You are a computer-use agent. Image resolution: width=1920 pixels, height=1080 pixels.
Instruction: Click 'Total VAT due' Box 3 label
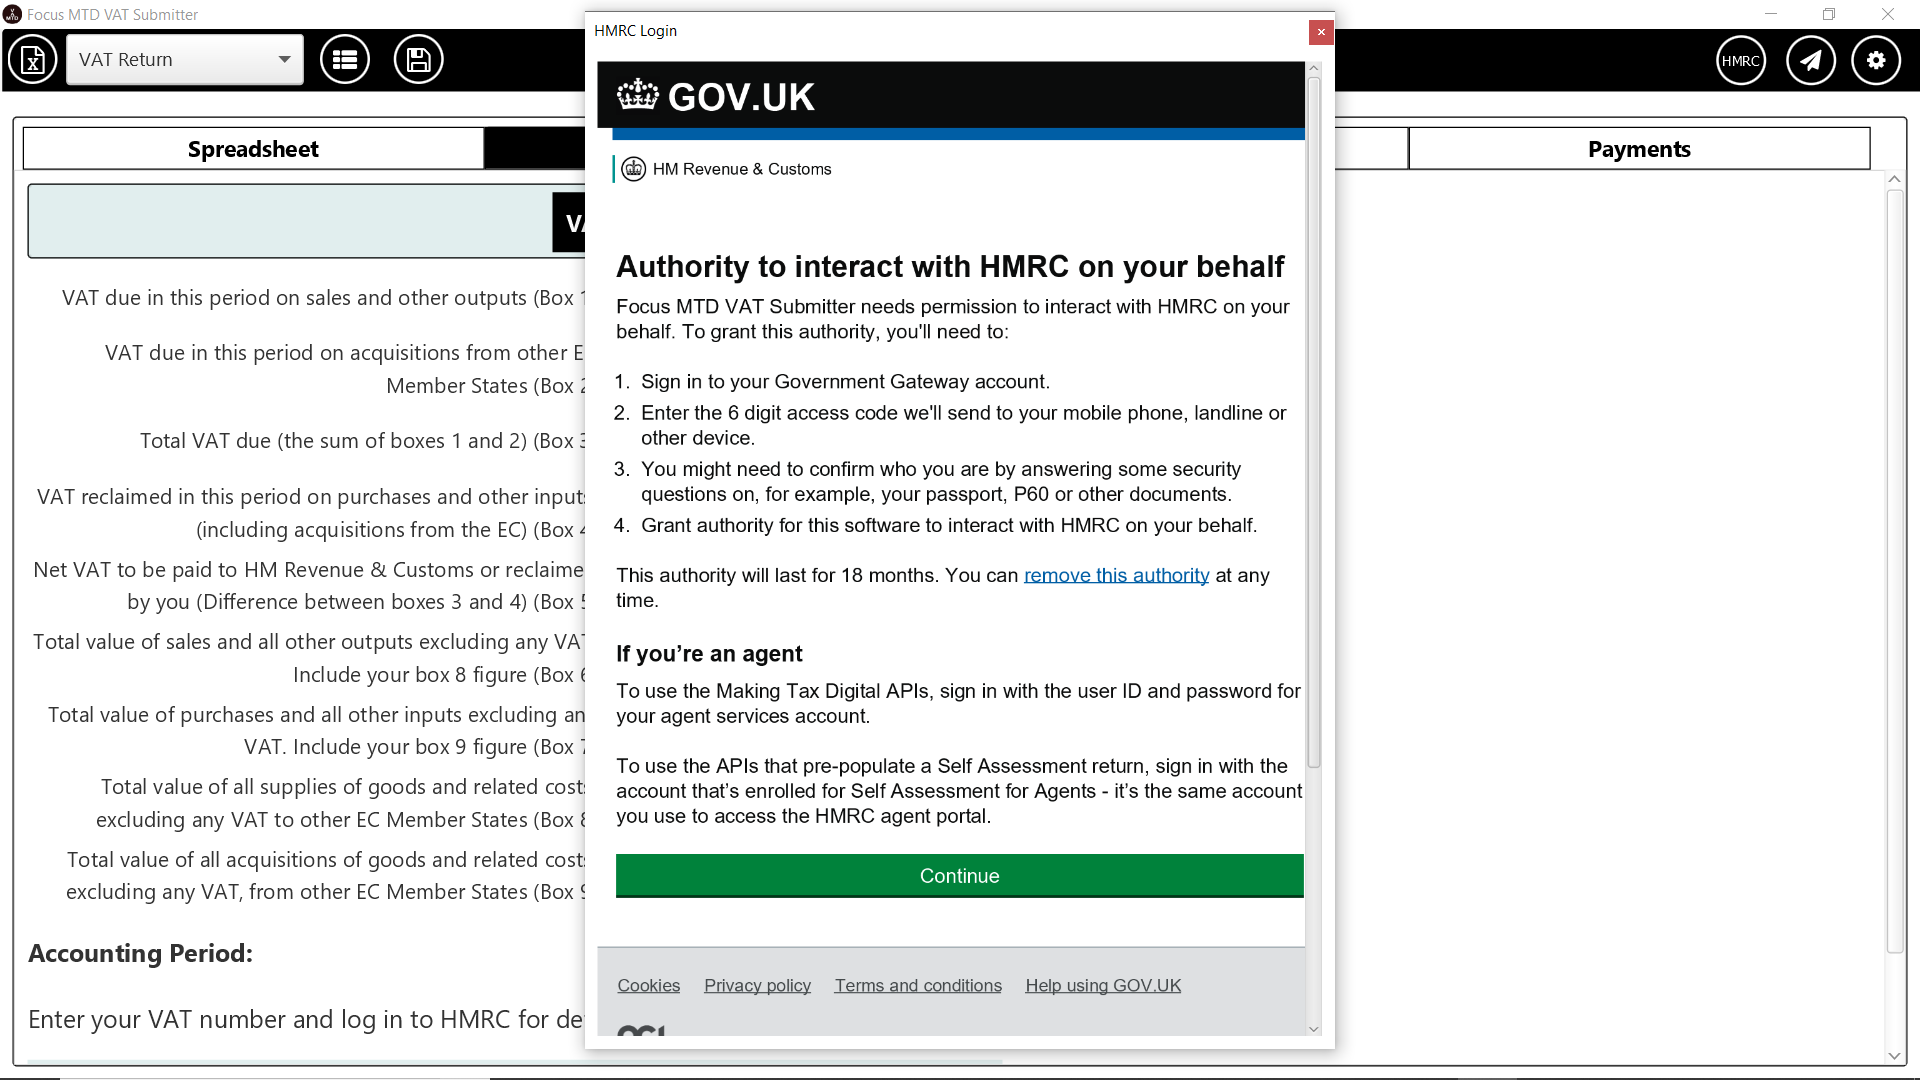362,441
